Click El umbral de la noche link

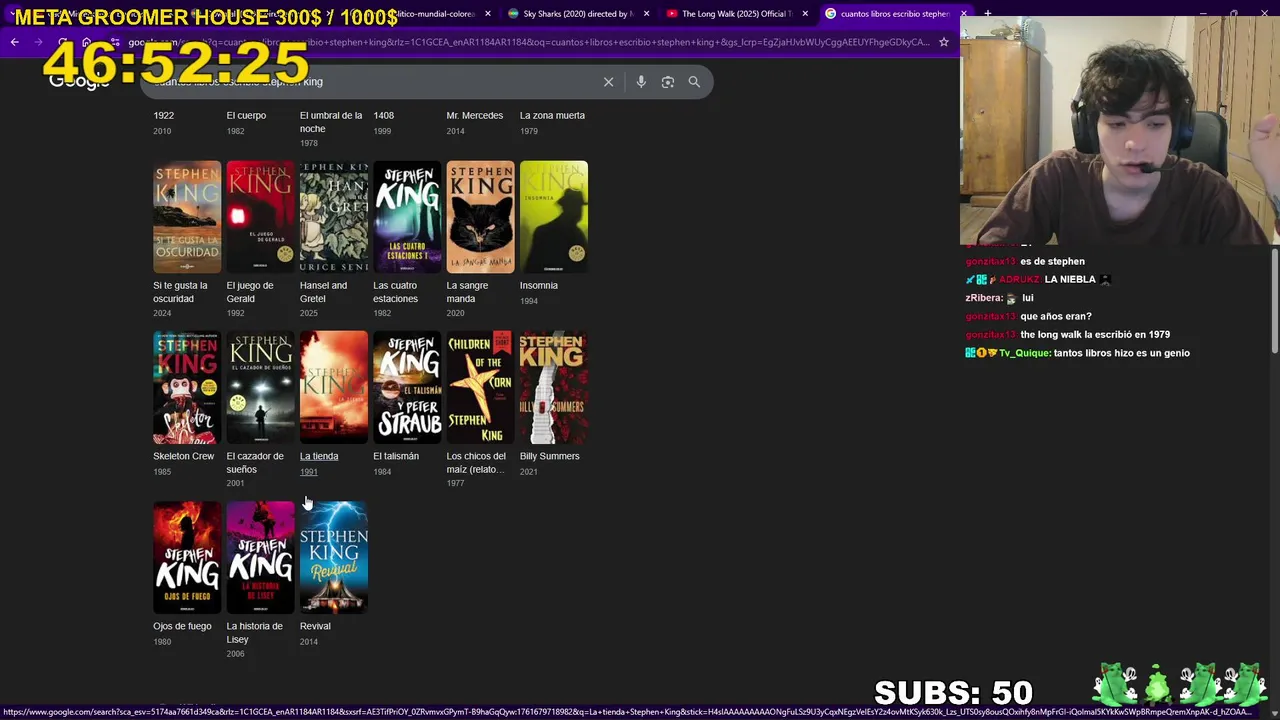click(x=331, y=122)
